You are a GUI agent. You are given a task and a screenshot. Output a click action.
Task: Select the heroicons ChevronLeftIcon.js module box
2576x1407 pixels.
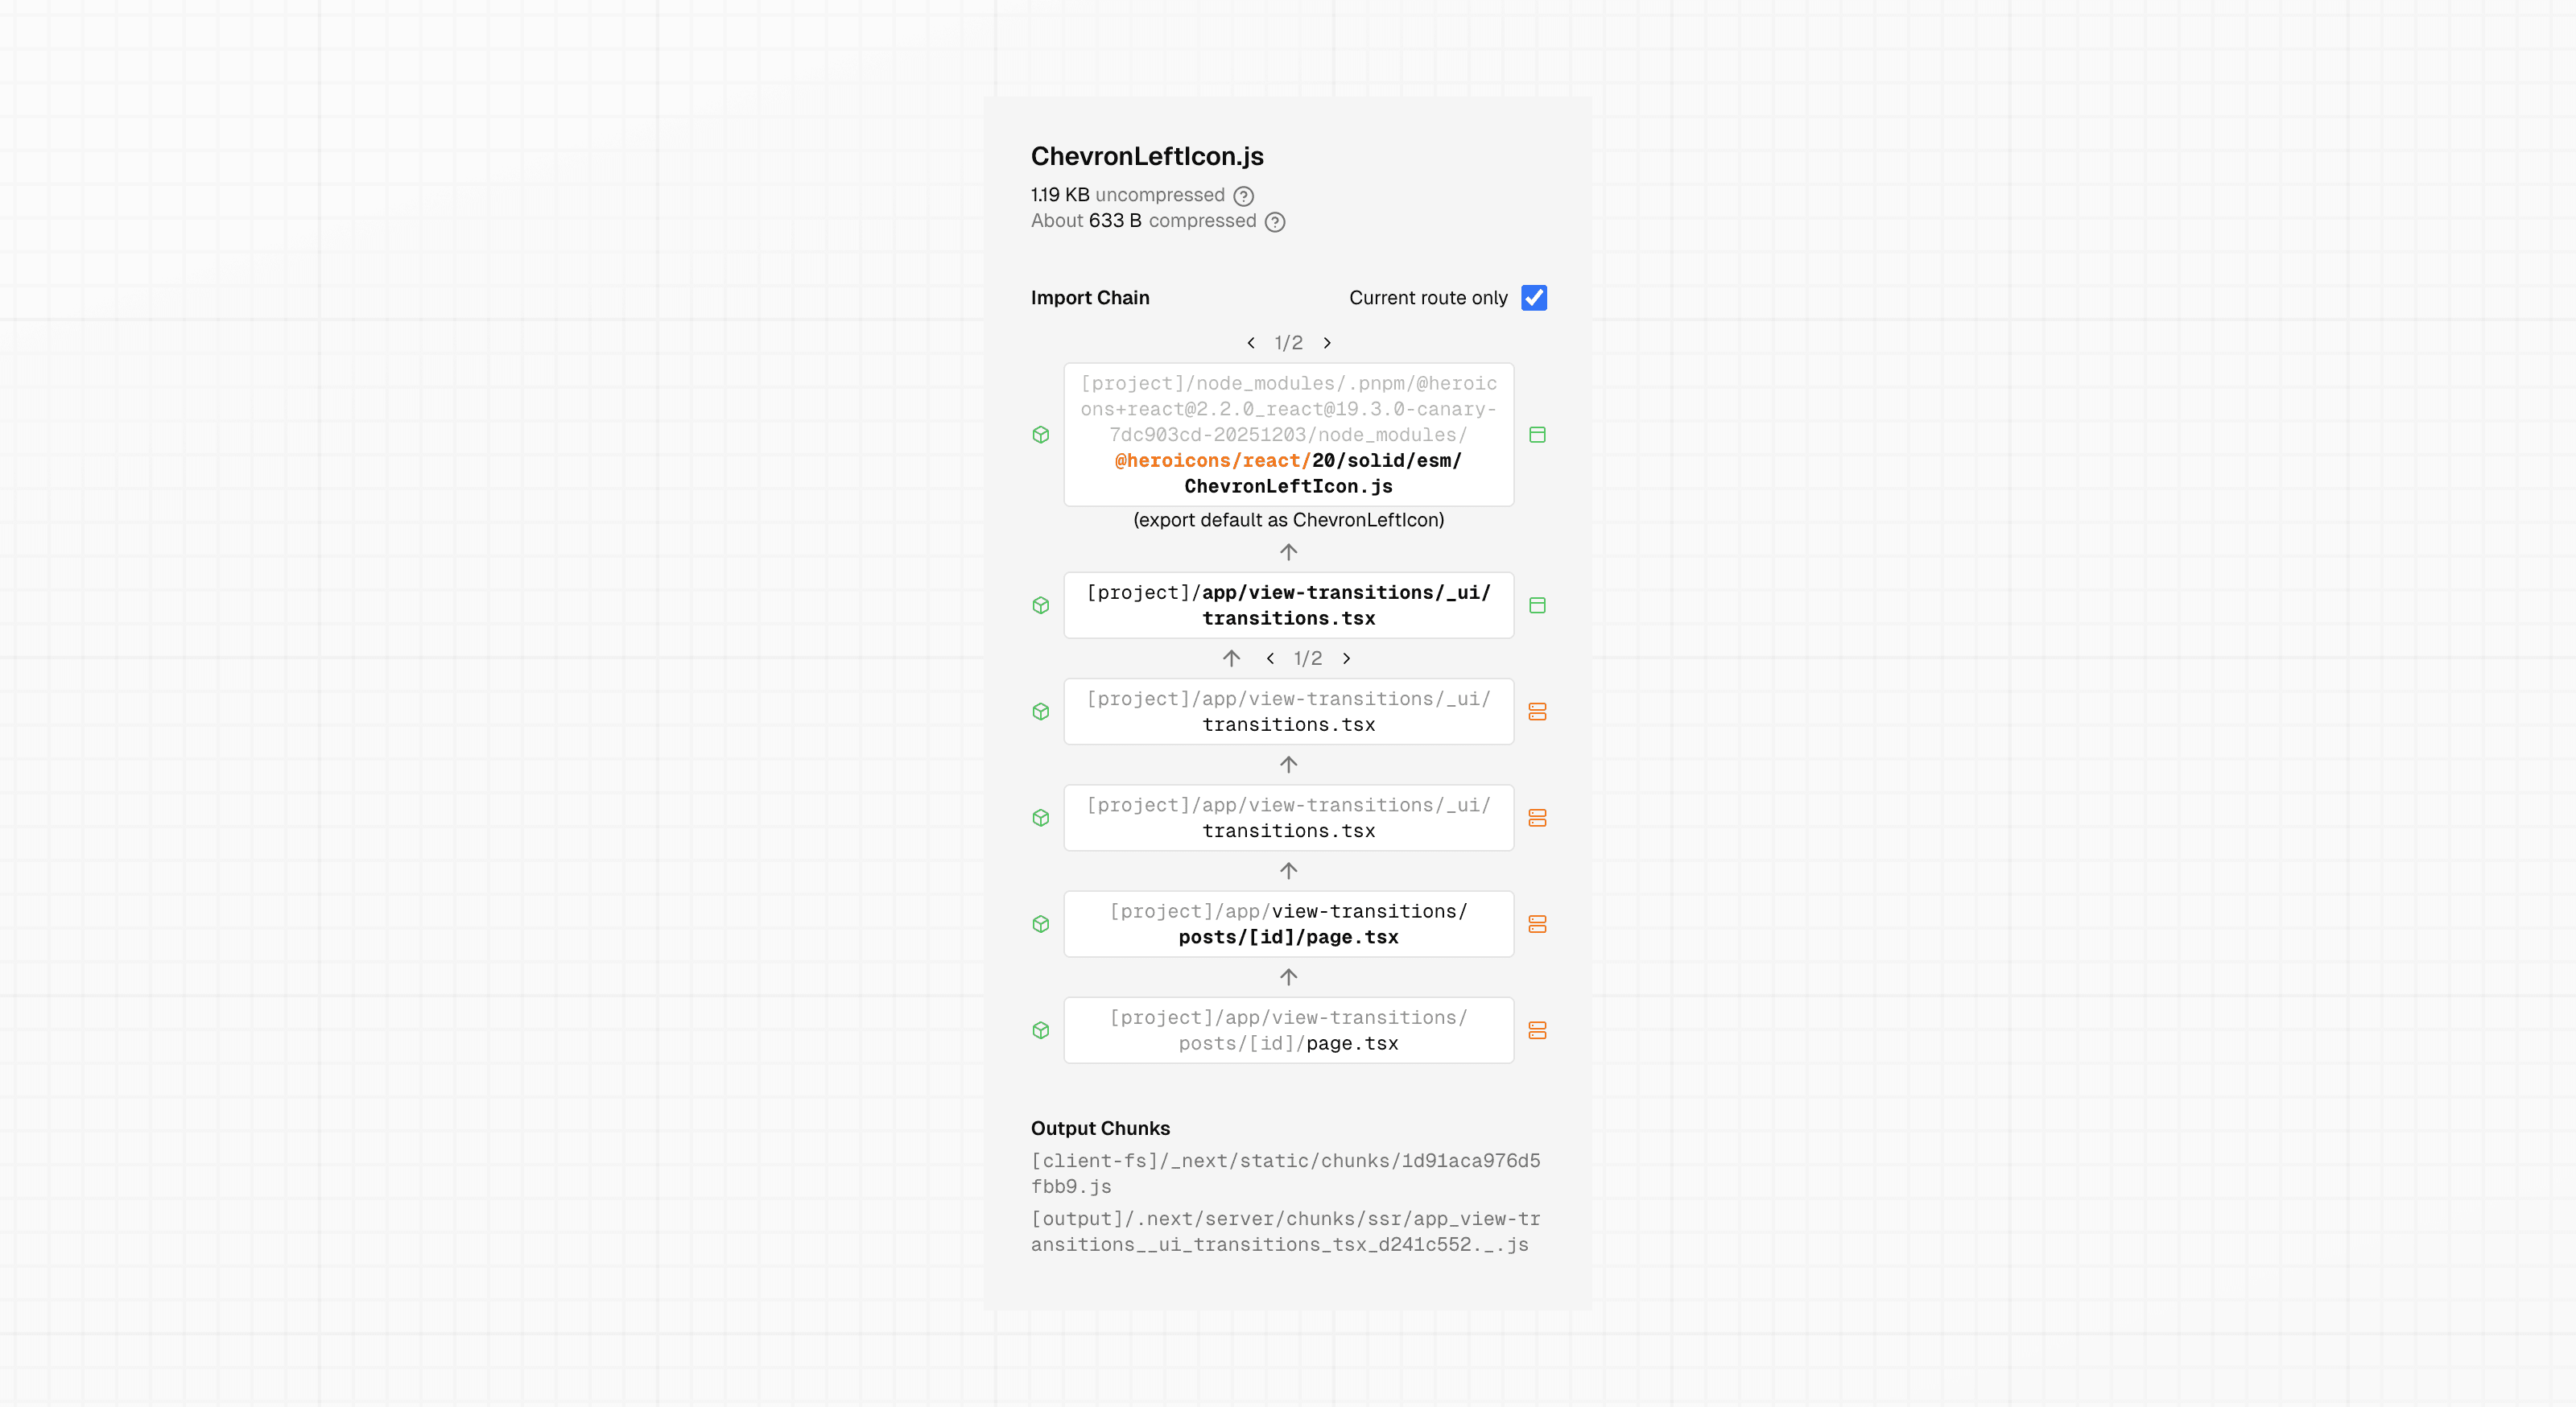pos(1288,434)
